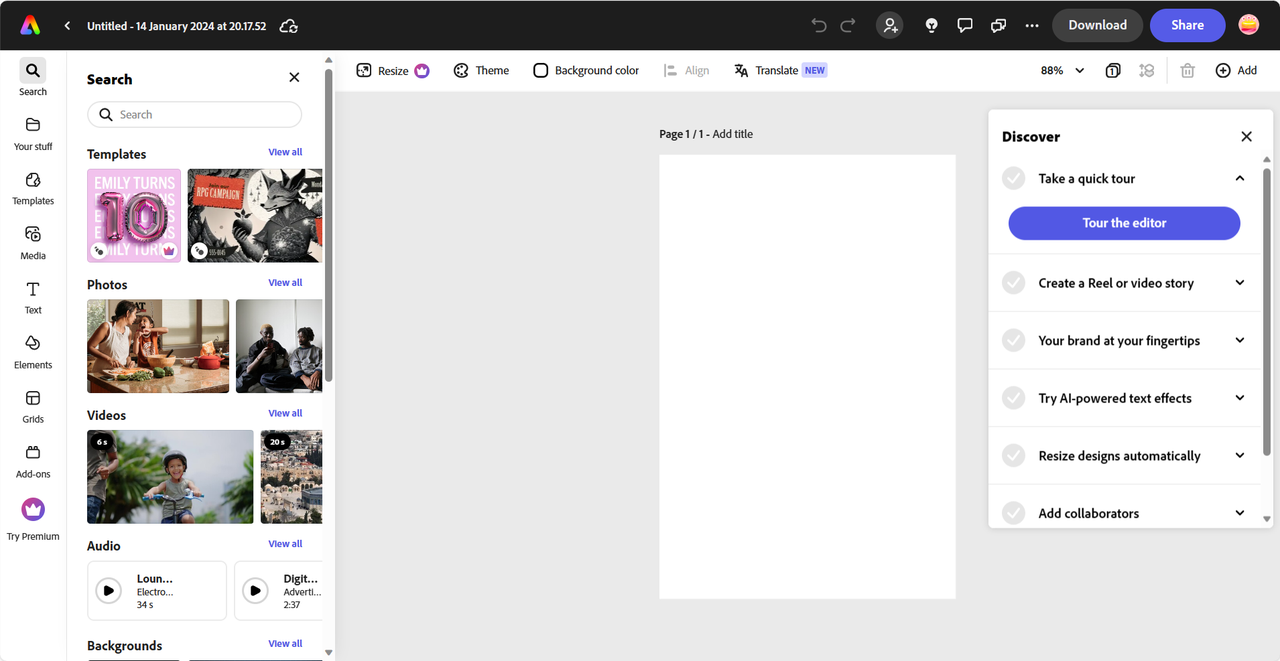Redo the last action
The height and width of the screenshot is (661, 1280).
tap(848, 25)
